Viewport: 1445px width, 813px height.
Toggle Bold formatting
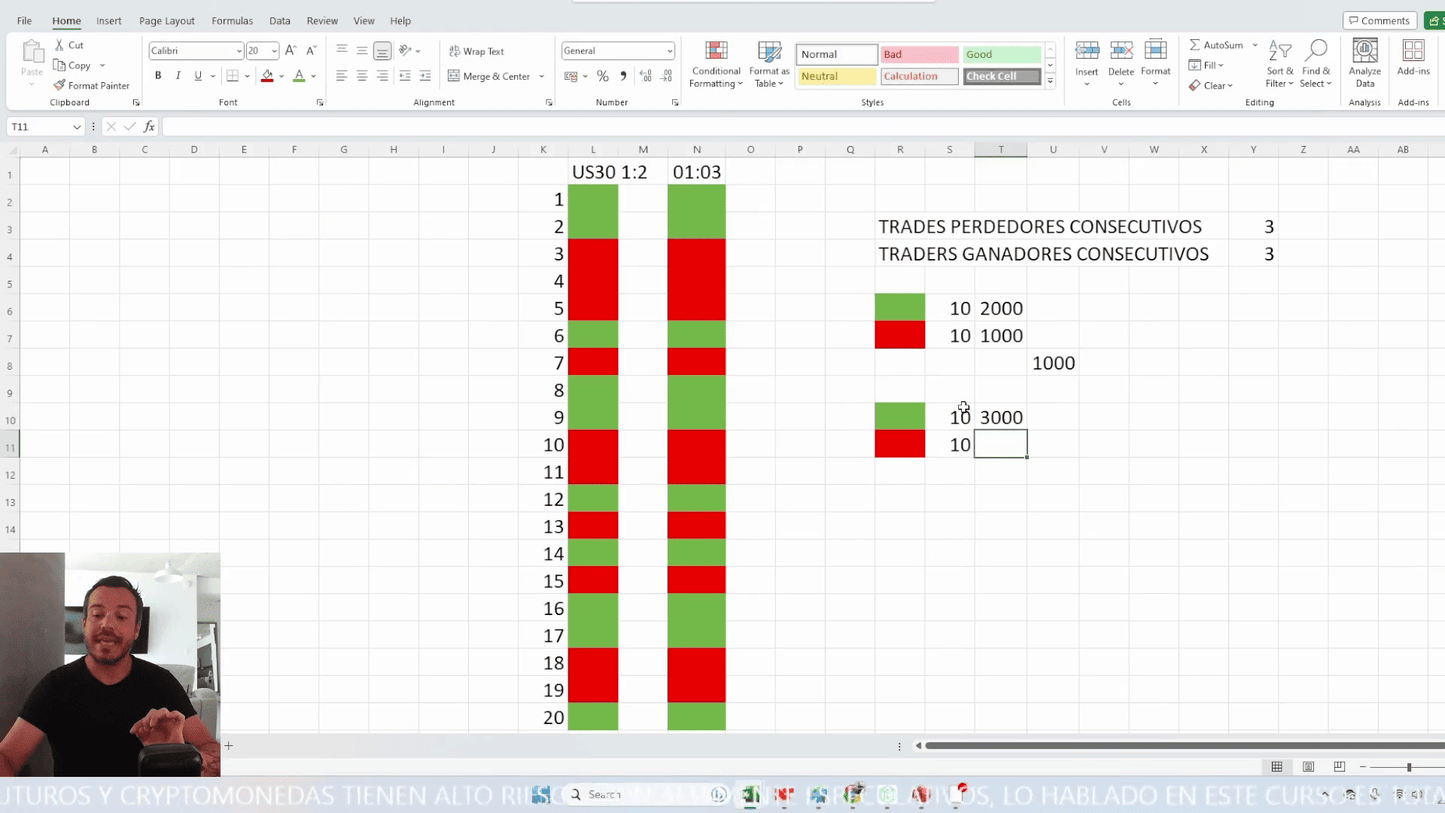[158, 76]
